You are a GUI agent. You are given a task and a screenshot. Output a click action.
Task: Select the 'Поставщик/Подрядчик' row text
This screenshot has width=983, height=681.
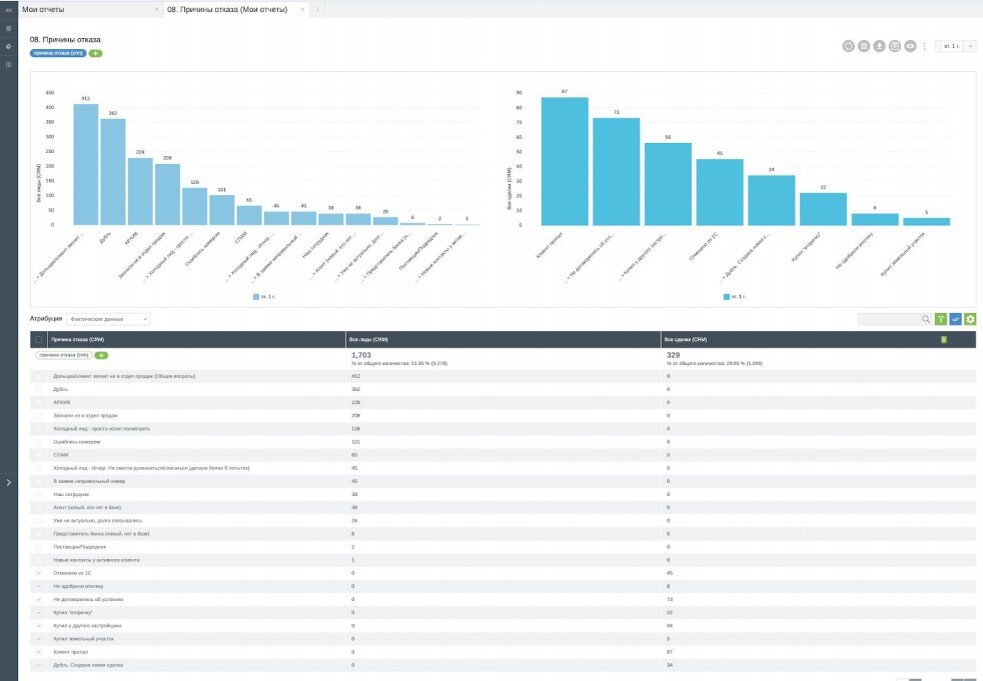point(80,547)
